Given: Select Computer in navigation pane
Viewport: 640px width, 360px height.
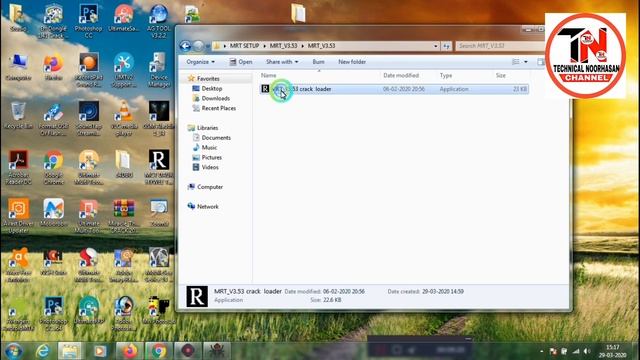Looking at the screenshot, I should [x=209, y=187].
